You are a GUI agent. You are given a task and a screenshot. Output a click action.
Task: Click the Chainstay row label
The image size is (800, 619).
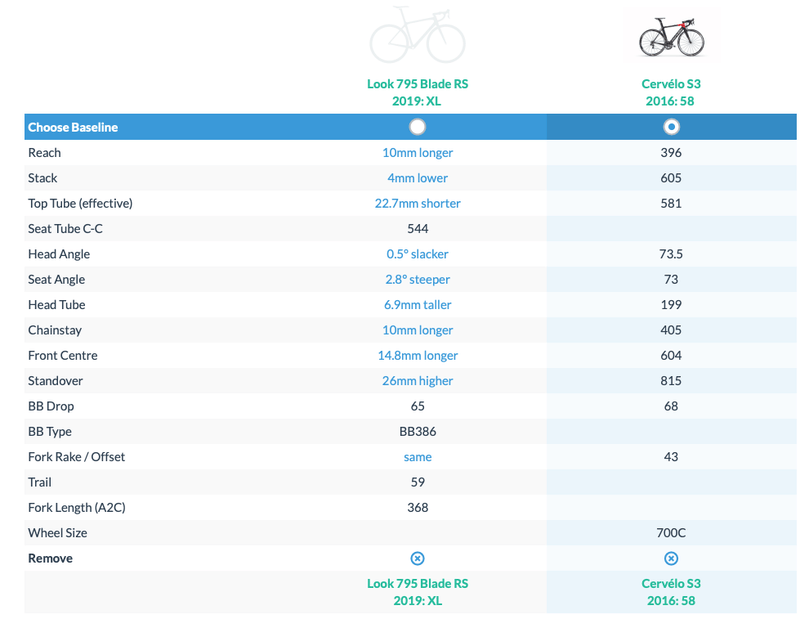(x=55, y=330)
